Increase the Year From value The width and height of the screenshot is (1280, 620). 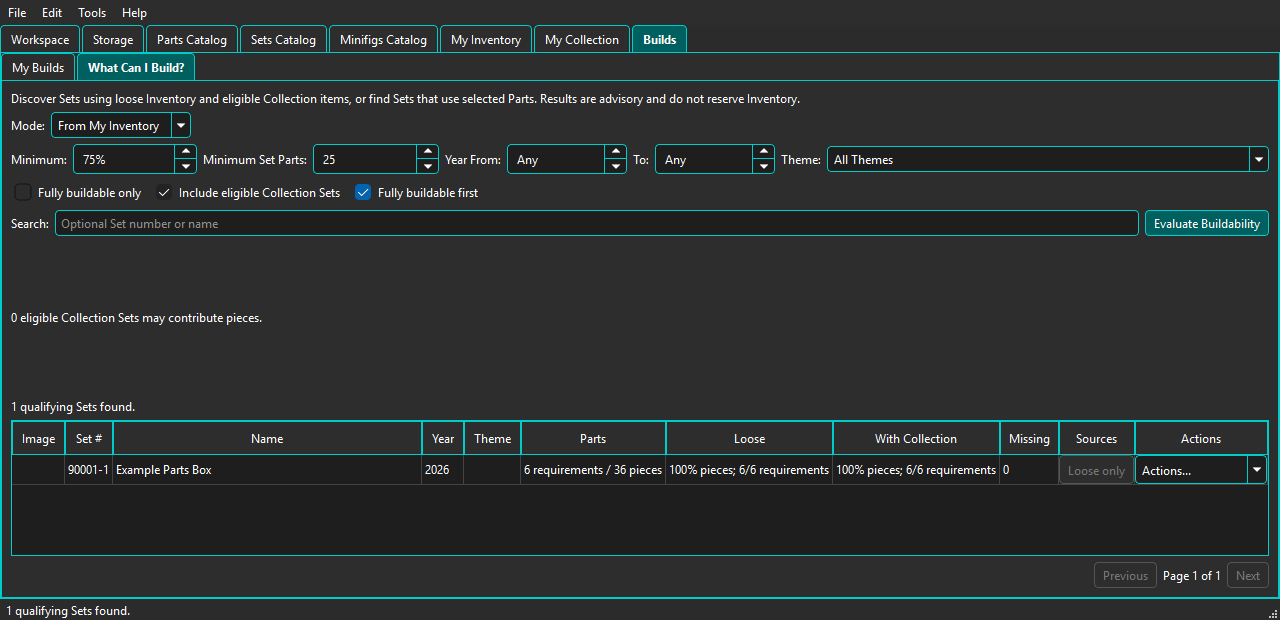point(616,152)
